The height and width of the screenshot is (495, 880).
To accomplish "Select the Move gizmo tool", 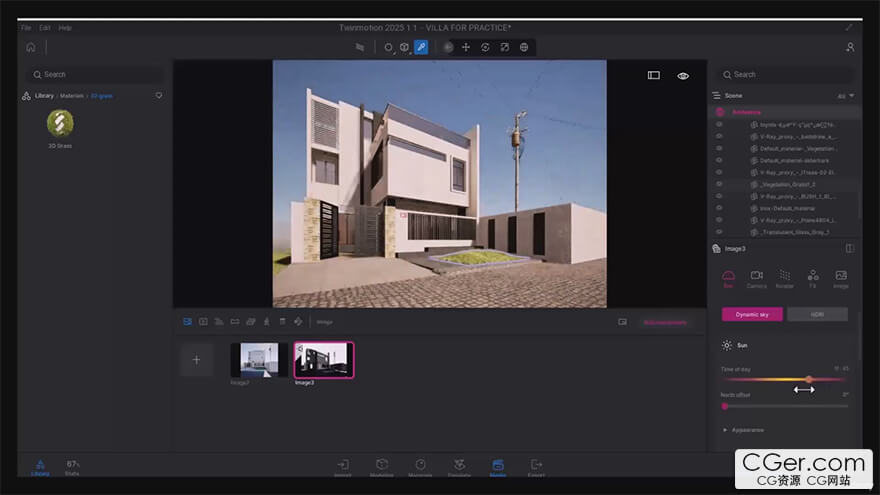I will coord(466,47).
